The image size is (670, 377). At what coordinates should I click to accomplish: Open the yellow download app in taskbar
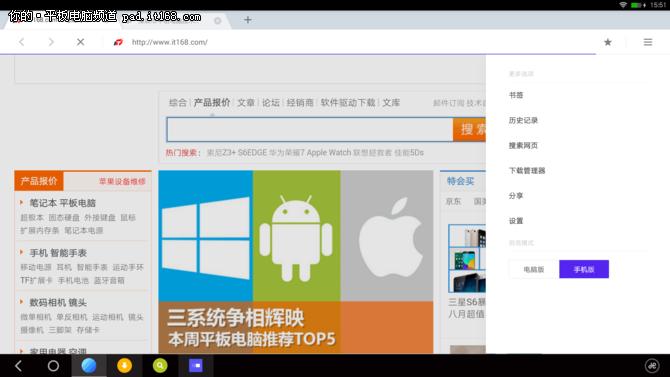click(x=124, y=365)
